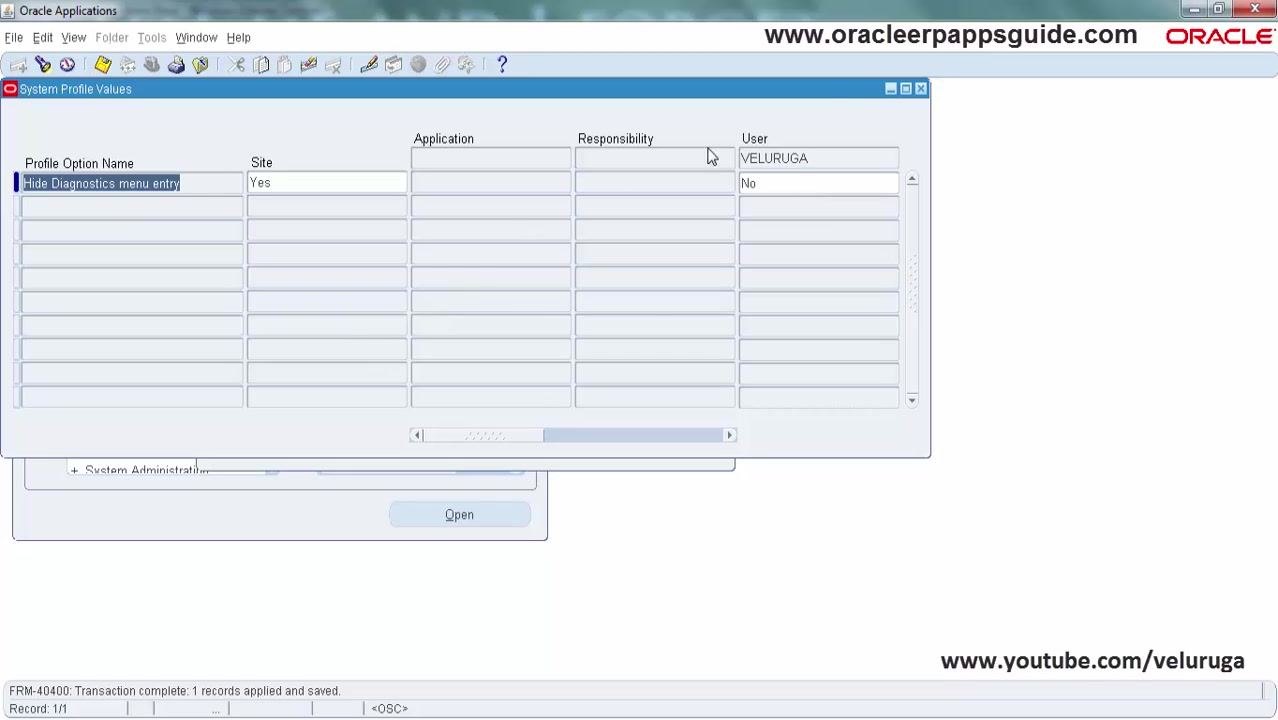This screenshot has height=720, width=1278.
Task: Click the Clear Record eraser icon
Action: (309, 65)
